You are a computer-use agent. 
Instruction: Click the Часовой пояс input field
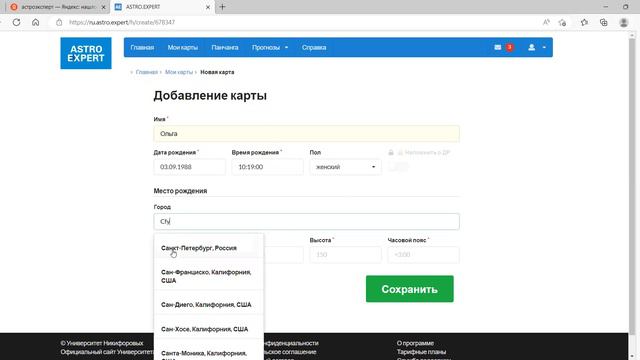(423, 255)
